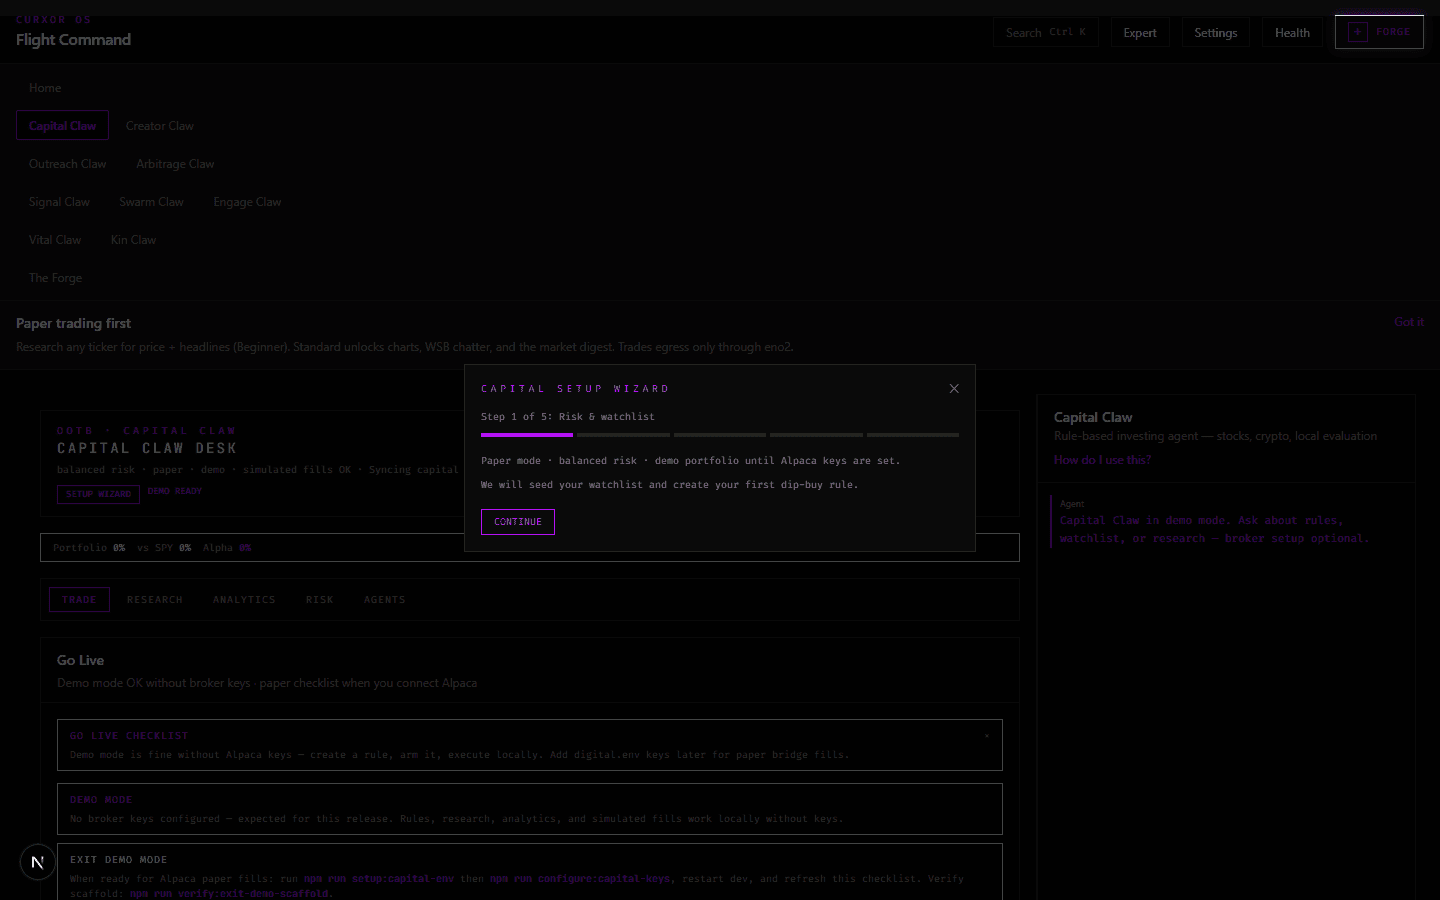The height and width of the screenshot is (900, 1440).
Task: Dismiss the Go Live Checklist card
Action: point(987,736)
